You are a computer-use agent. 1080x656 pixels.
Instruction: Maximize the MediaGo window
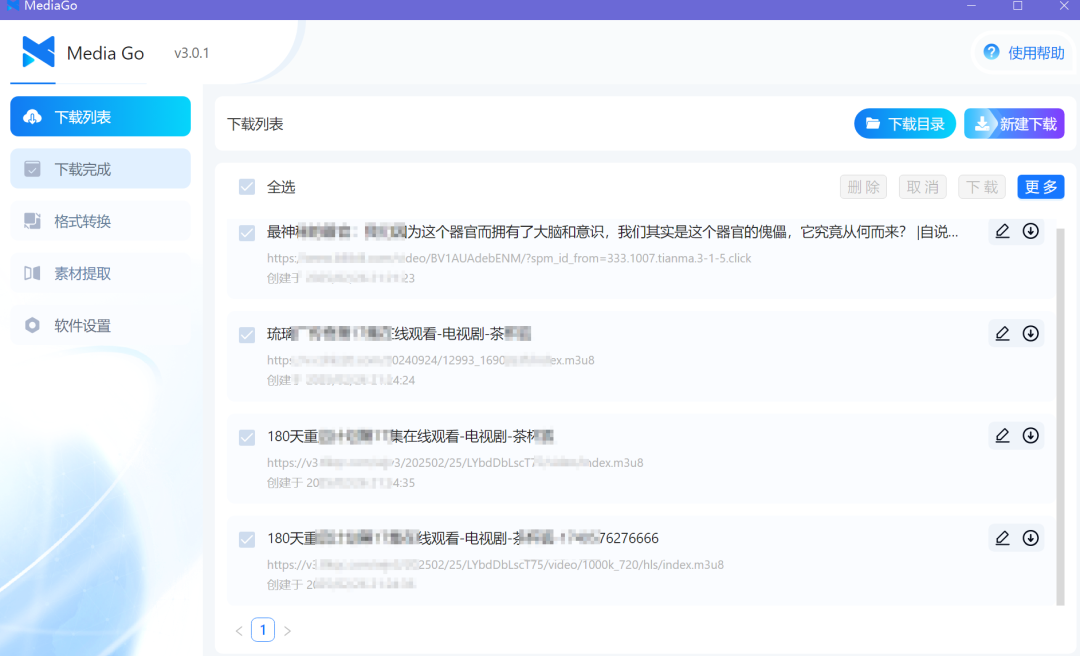pos(1017,6)
